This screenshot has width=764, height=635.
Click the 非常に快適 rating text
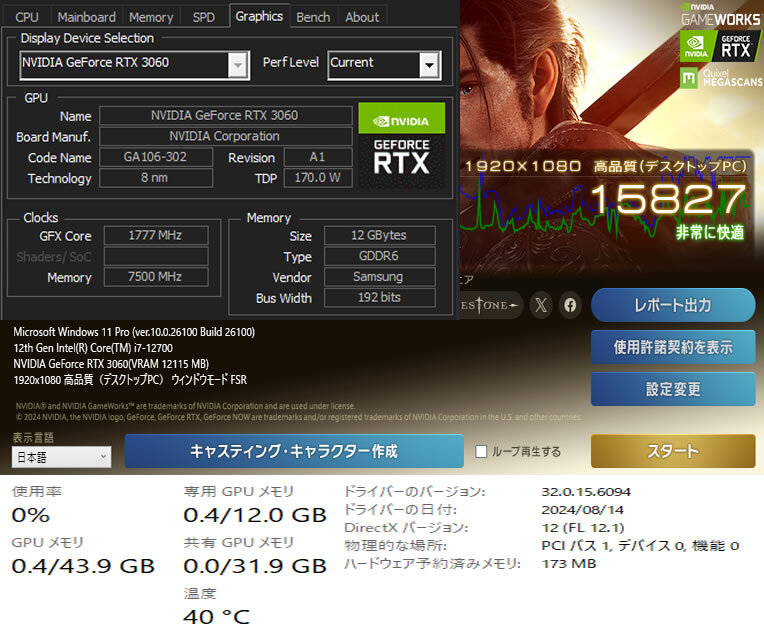[709, 232]
